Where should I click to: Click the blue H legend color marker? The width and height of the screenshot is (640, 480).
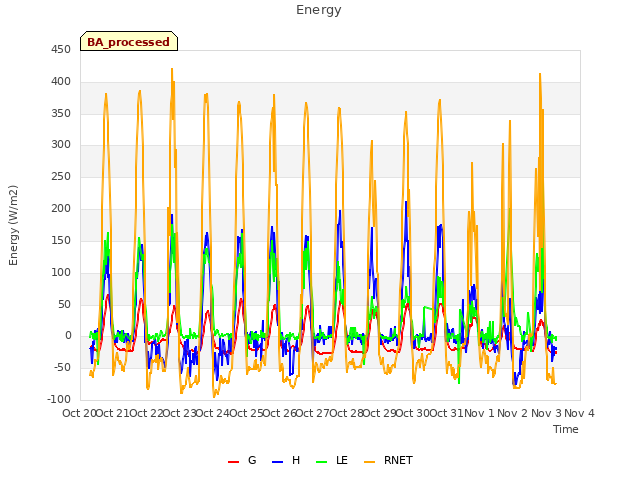(277, 462)
